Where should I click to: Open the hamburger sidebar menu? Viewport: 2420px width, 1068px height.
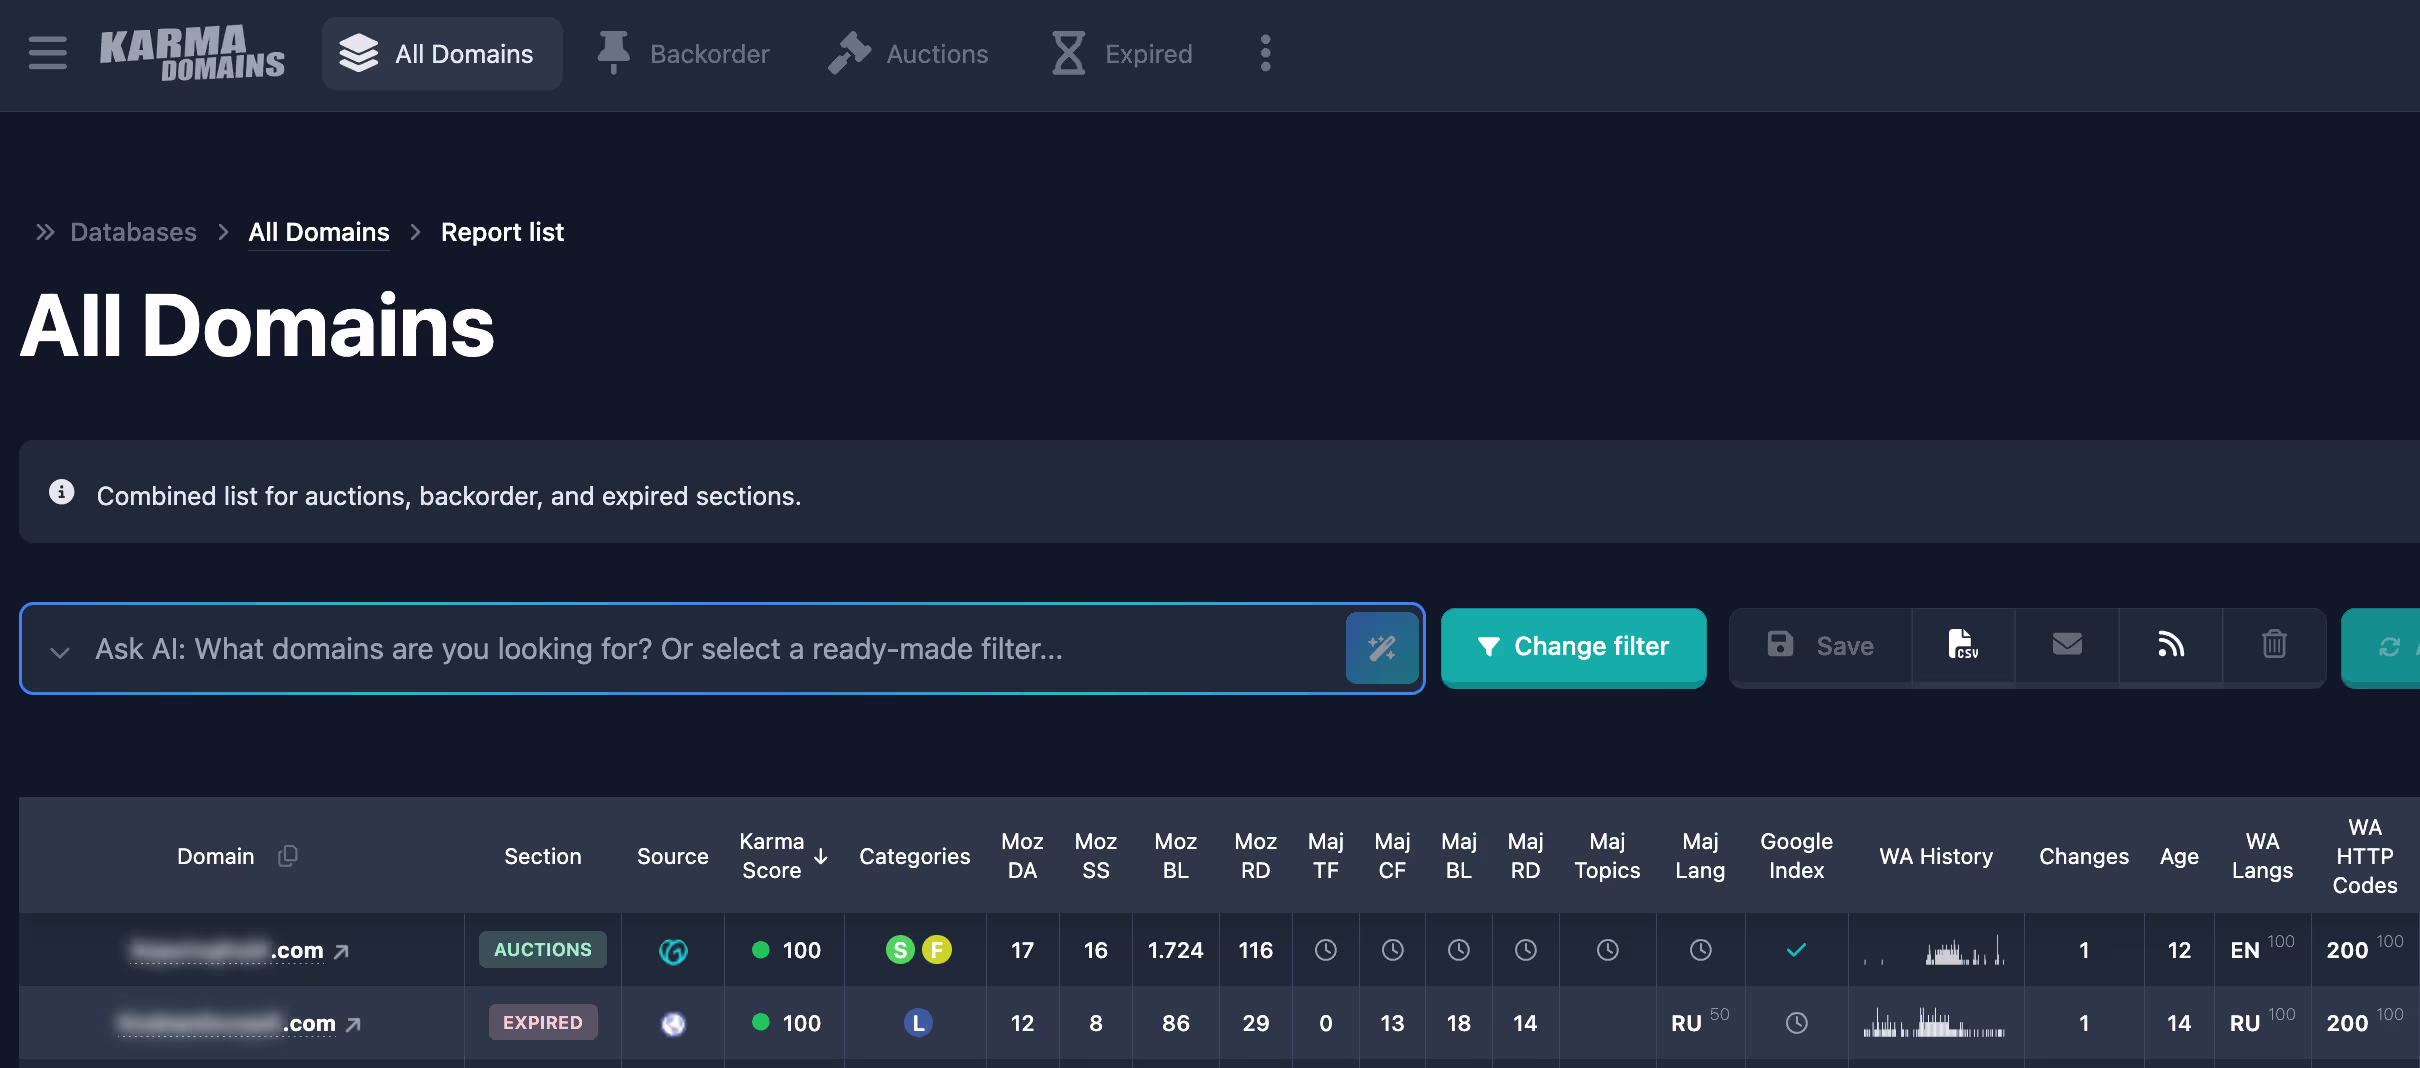[47, 53]
